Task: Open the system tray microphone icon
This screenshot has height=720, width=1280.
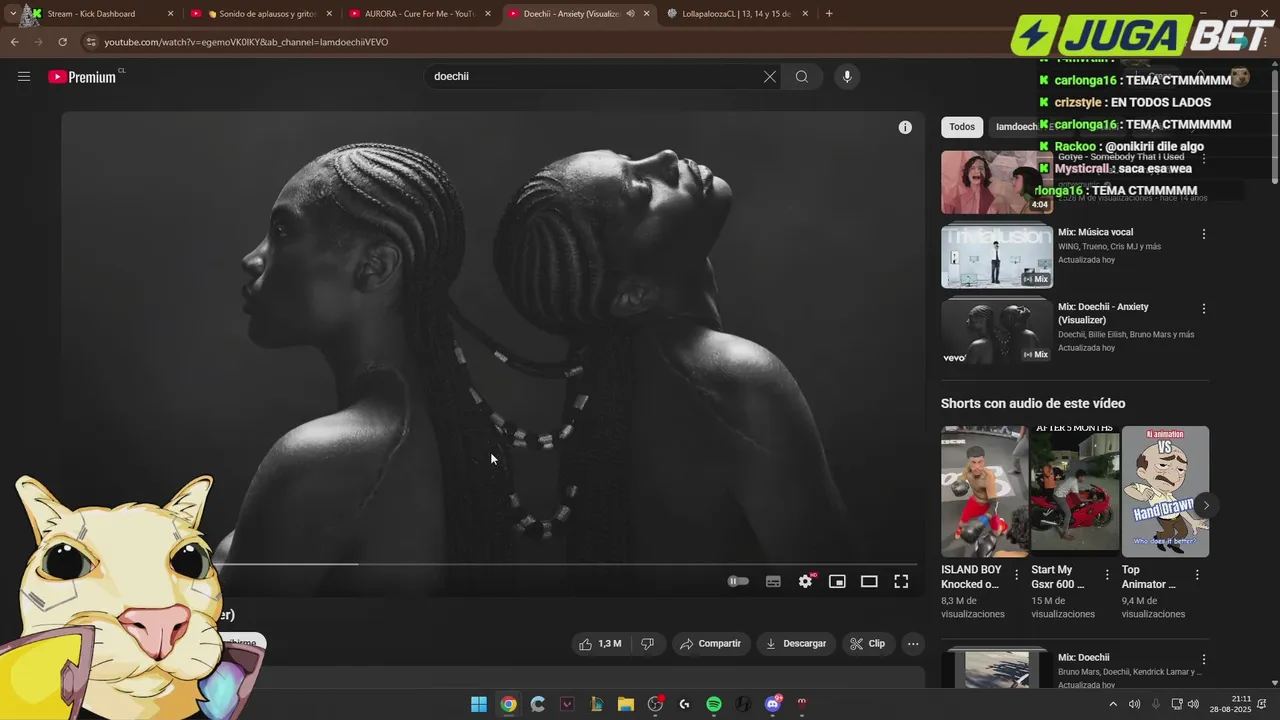Action: [1156, 704]
